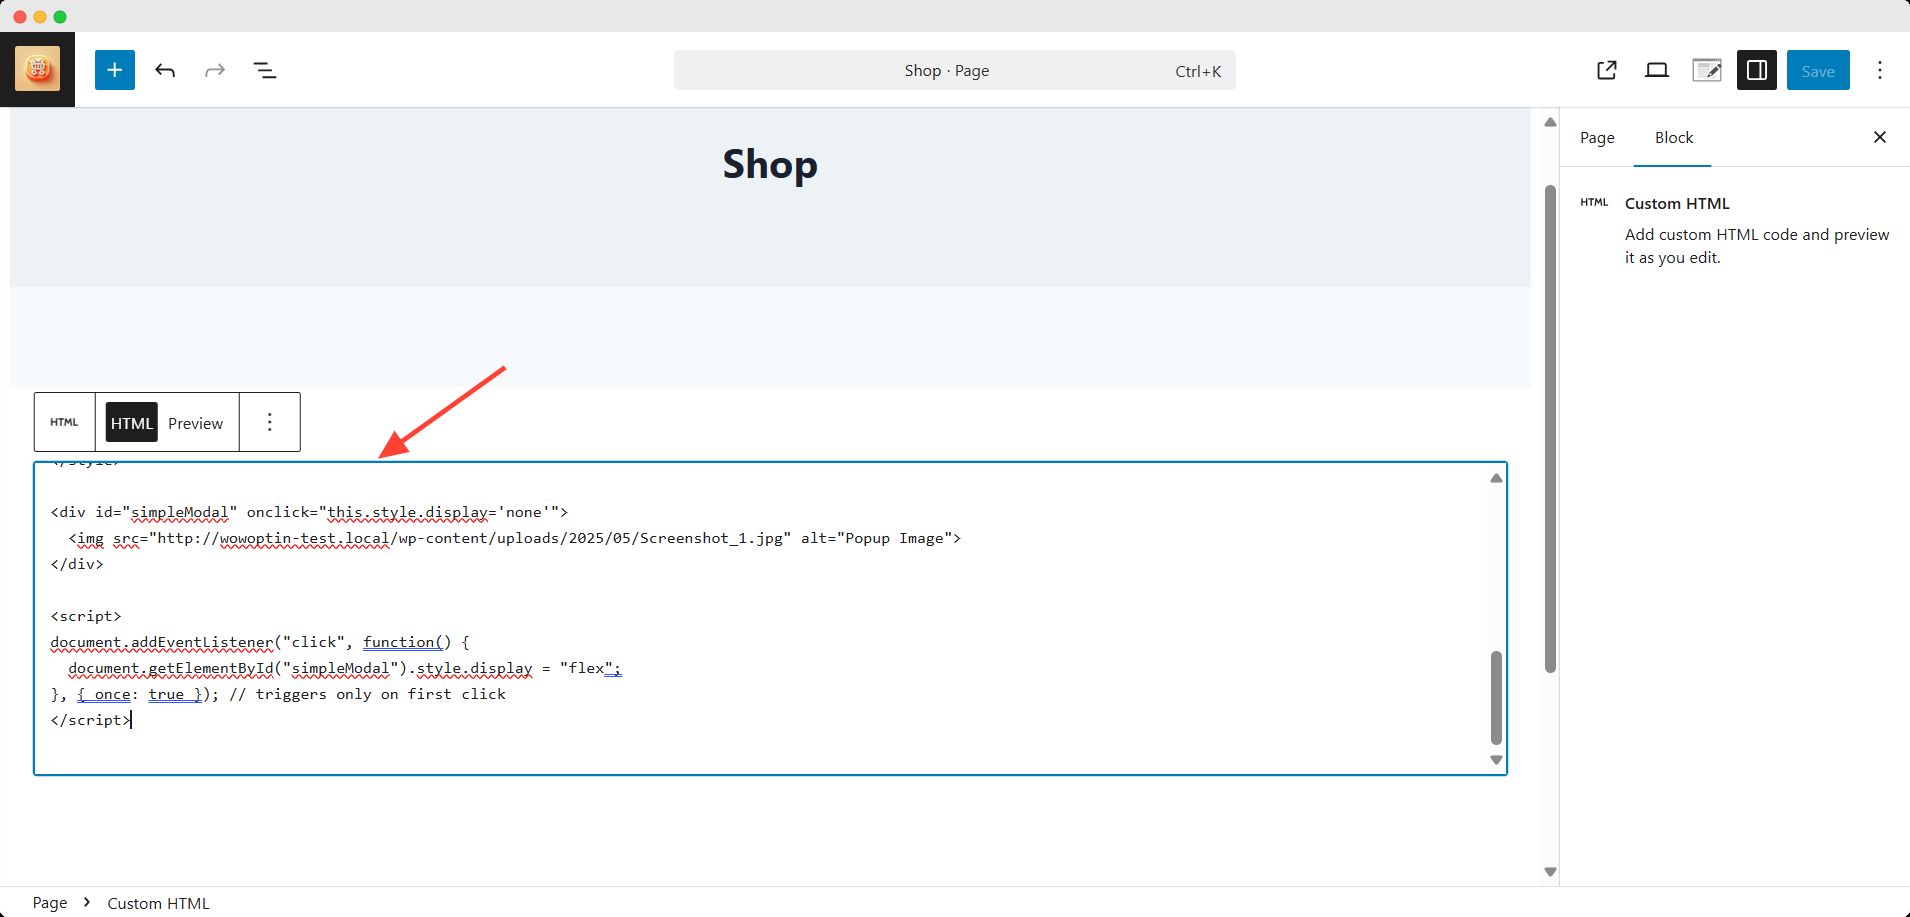Screen dimensions: 1910x917
Task: Click the img src URL line in code
Action: coord(515,538)
